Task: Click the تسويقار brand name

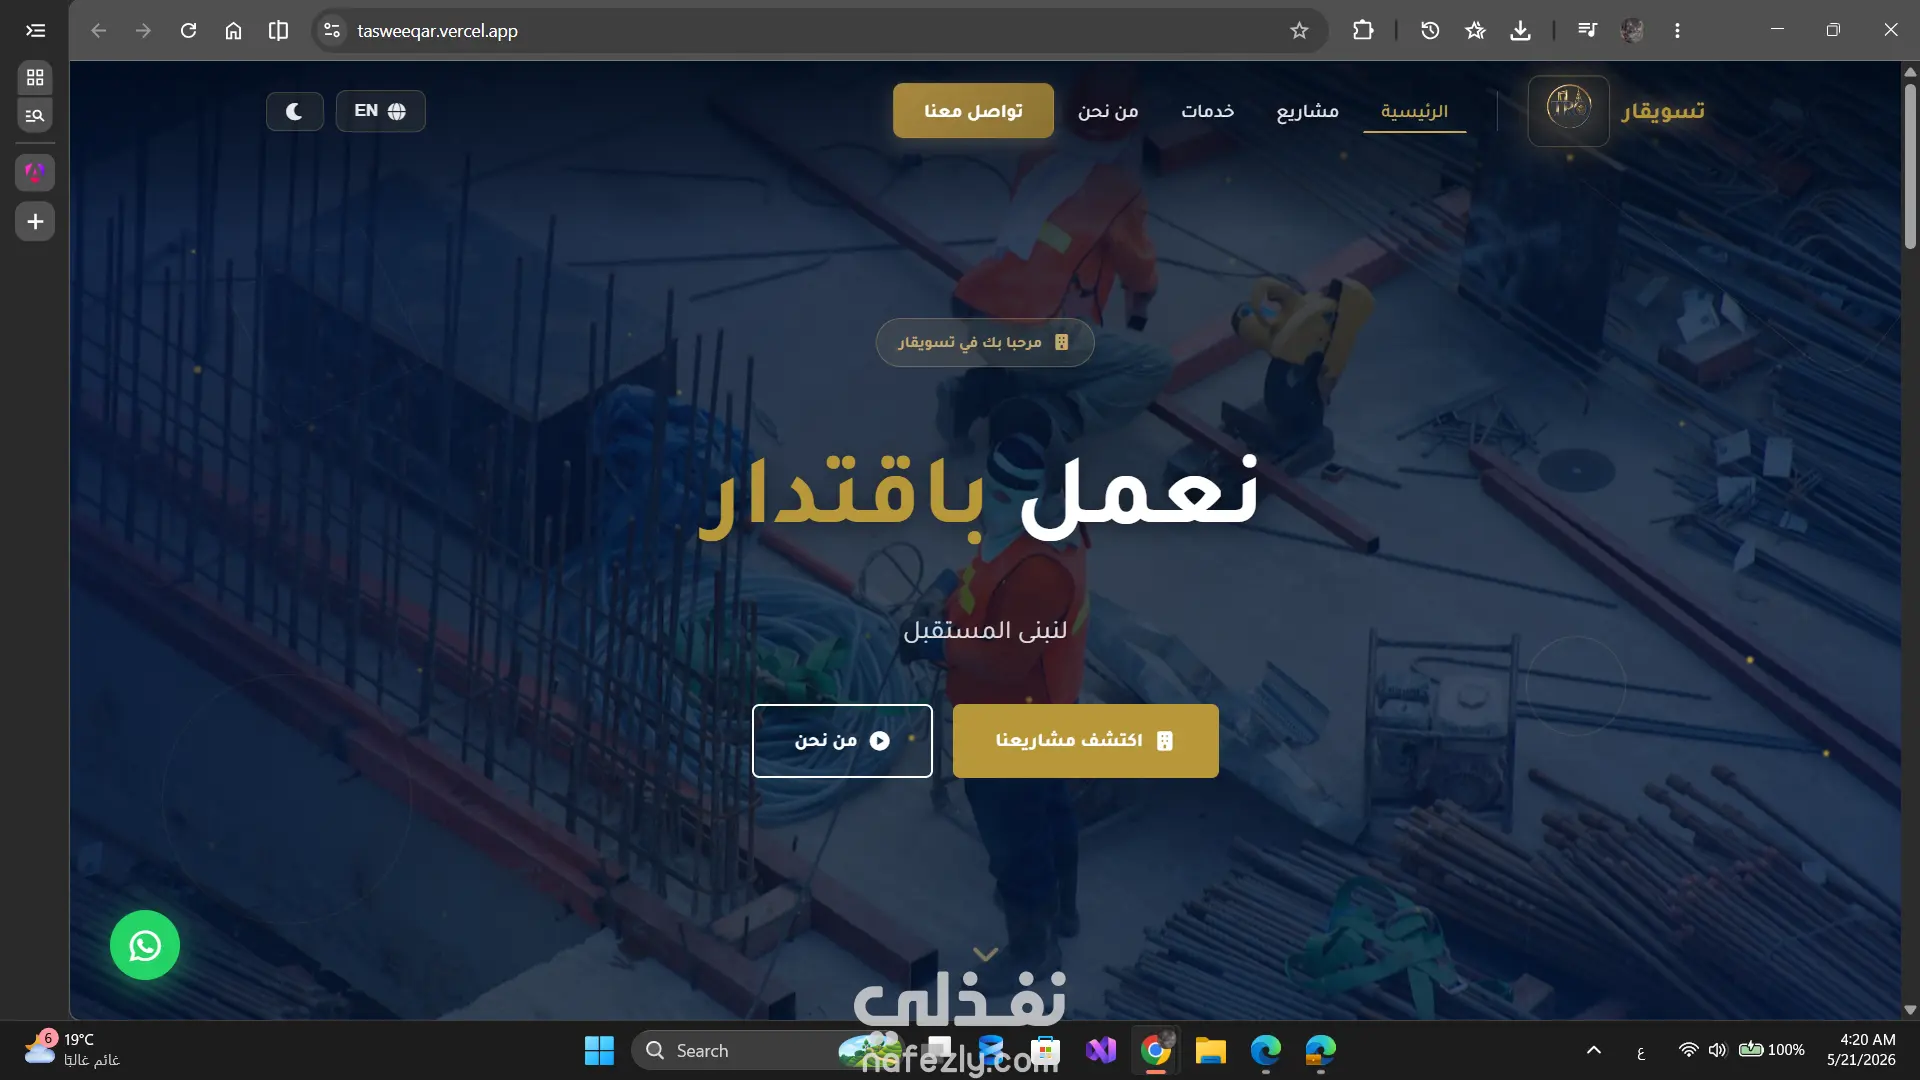Action: [x=1662, y=110]
